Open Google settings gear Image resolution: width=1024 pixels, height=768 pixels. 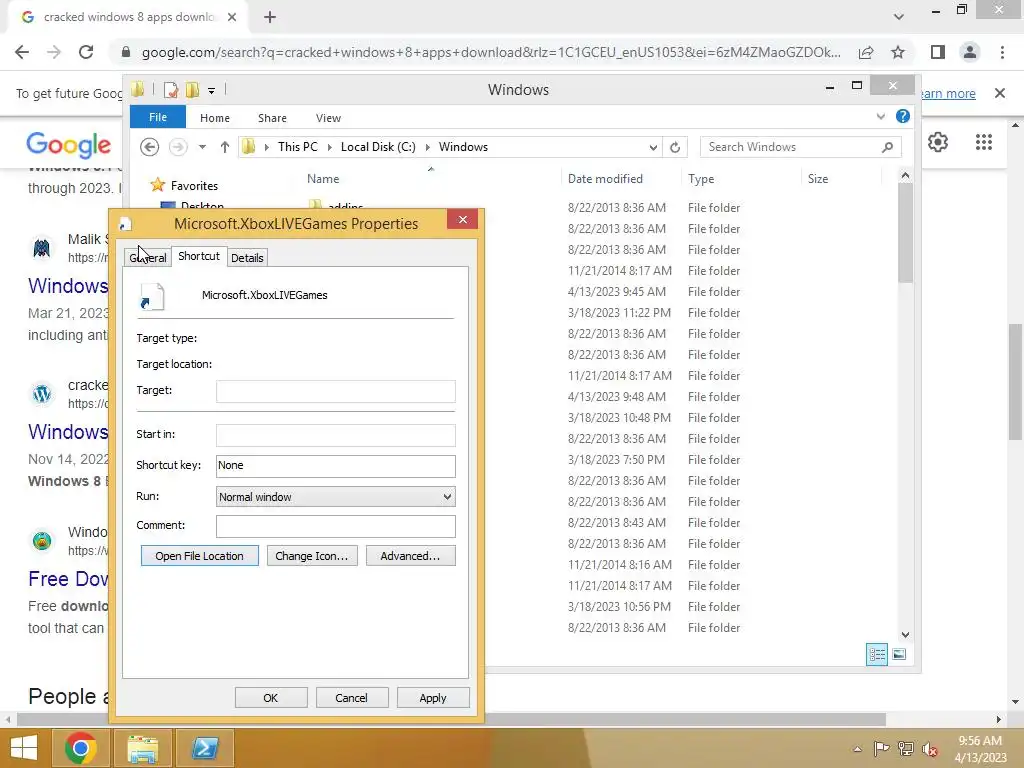[x=938, y=142]
